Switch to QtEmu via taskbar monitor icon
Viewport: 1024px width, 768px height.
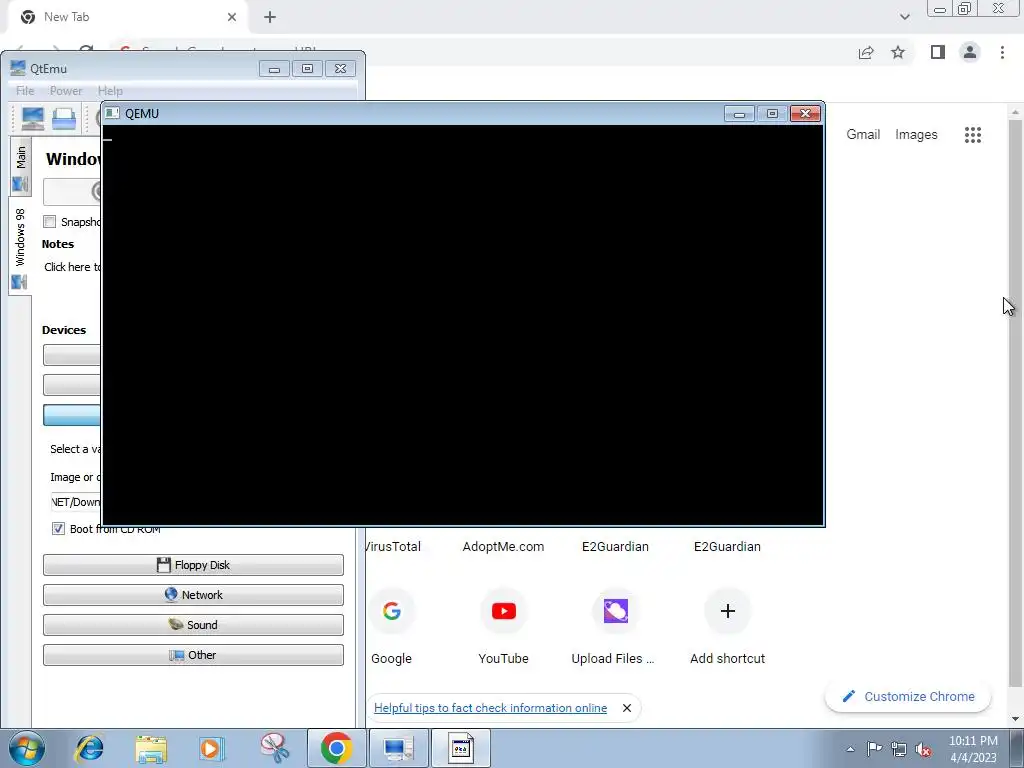click(x=398, y=748)
